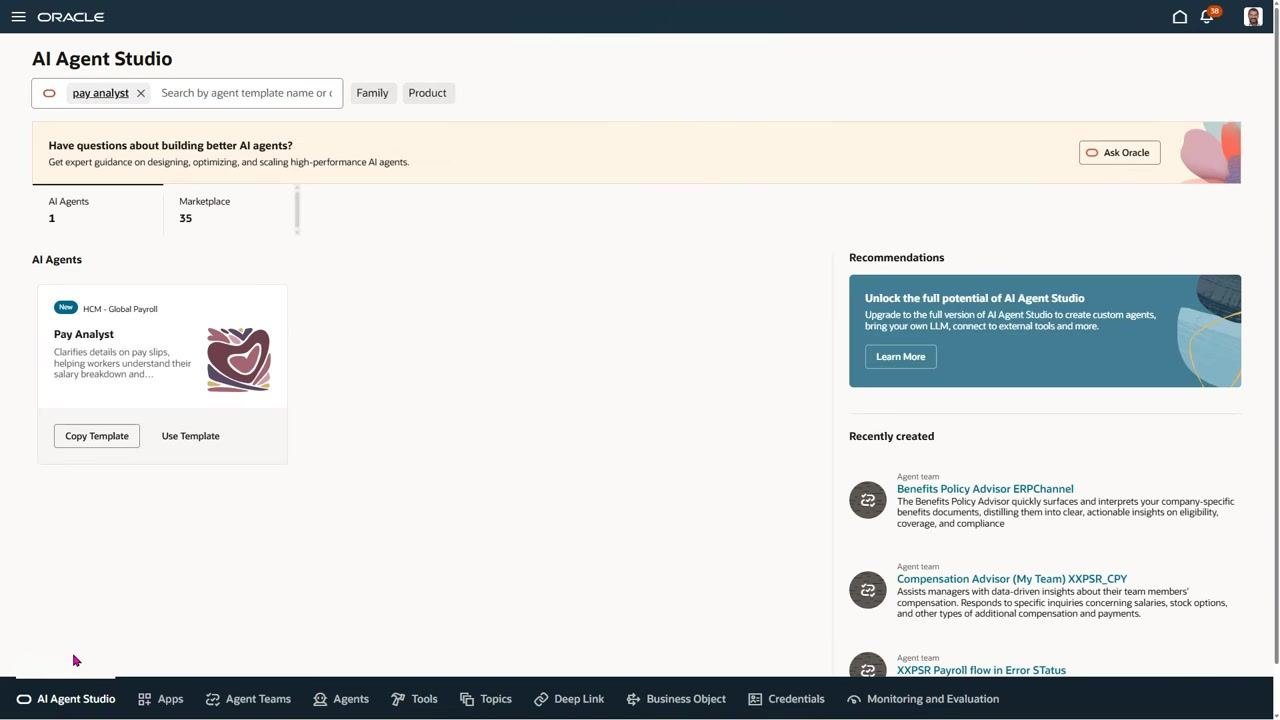Remove the pay analyst search filter

[x=141, y=93]
